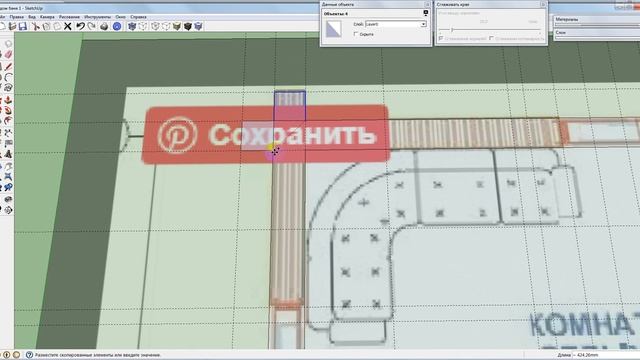The width and height of the screenshot is (640, 360).
Task: Open the Инструменты menu
Action: (98, 17)
